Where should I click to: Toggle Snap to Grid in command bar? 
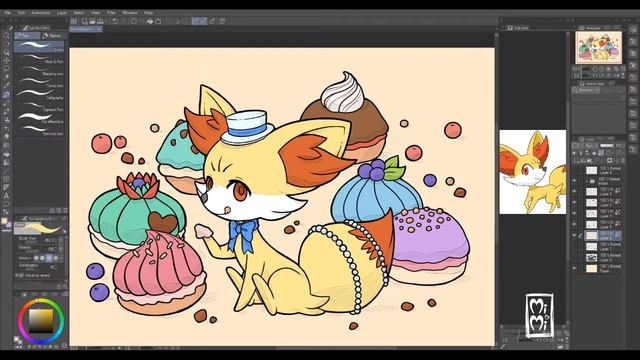click(212, 21)
